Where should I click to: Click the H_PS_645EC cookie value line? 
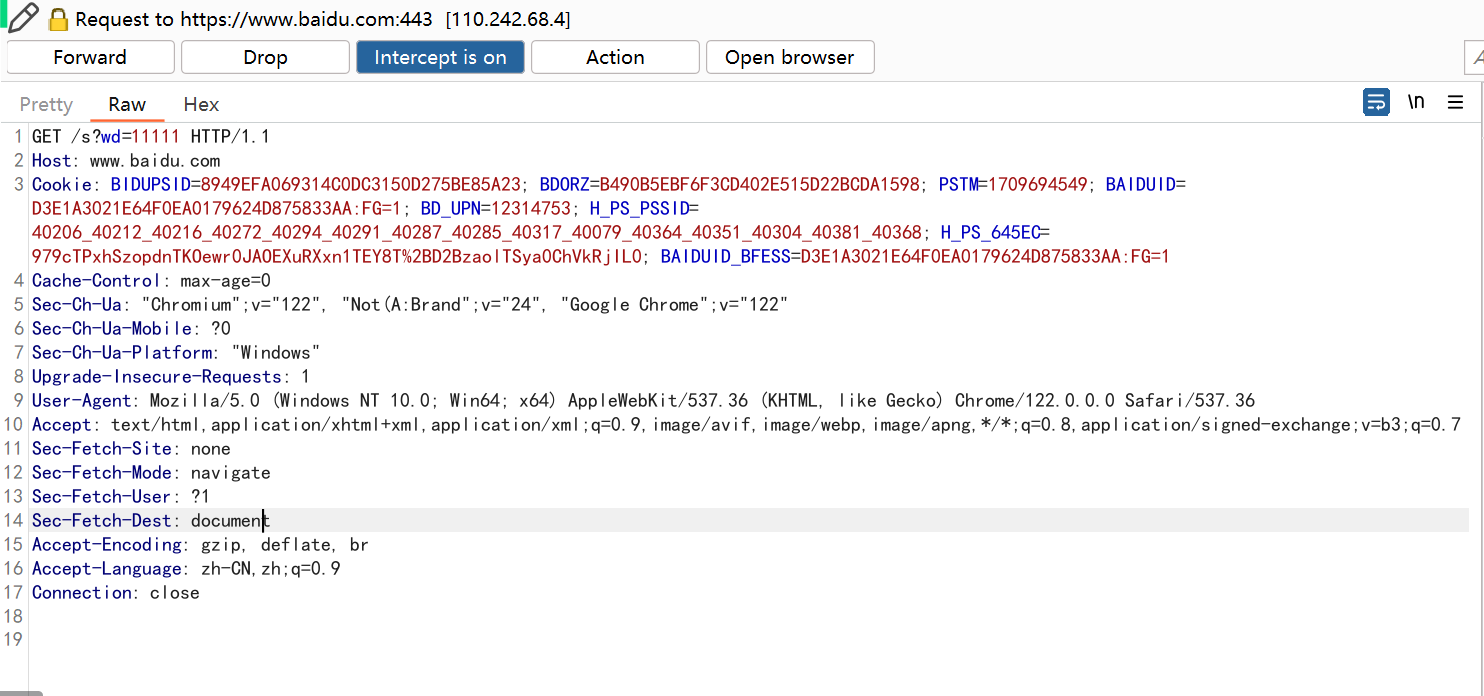[x=337, y=257]
